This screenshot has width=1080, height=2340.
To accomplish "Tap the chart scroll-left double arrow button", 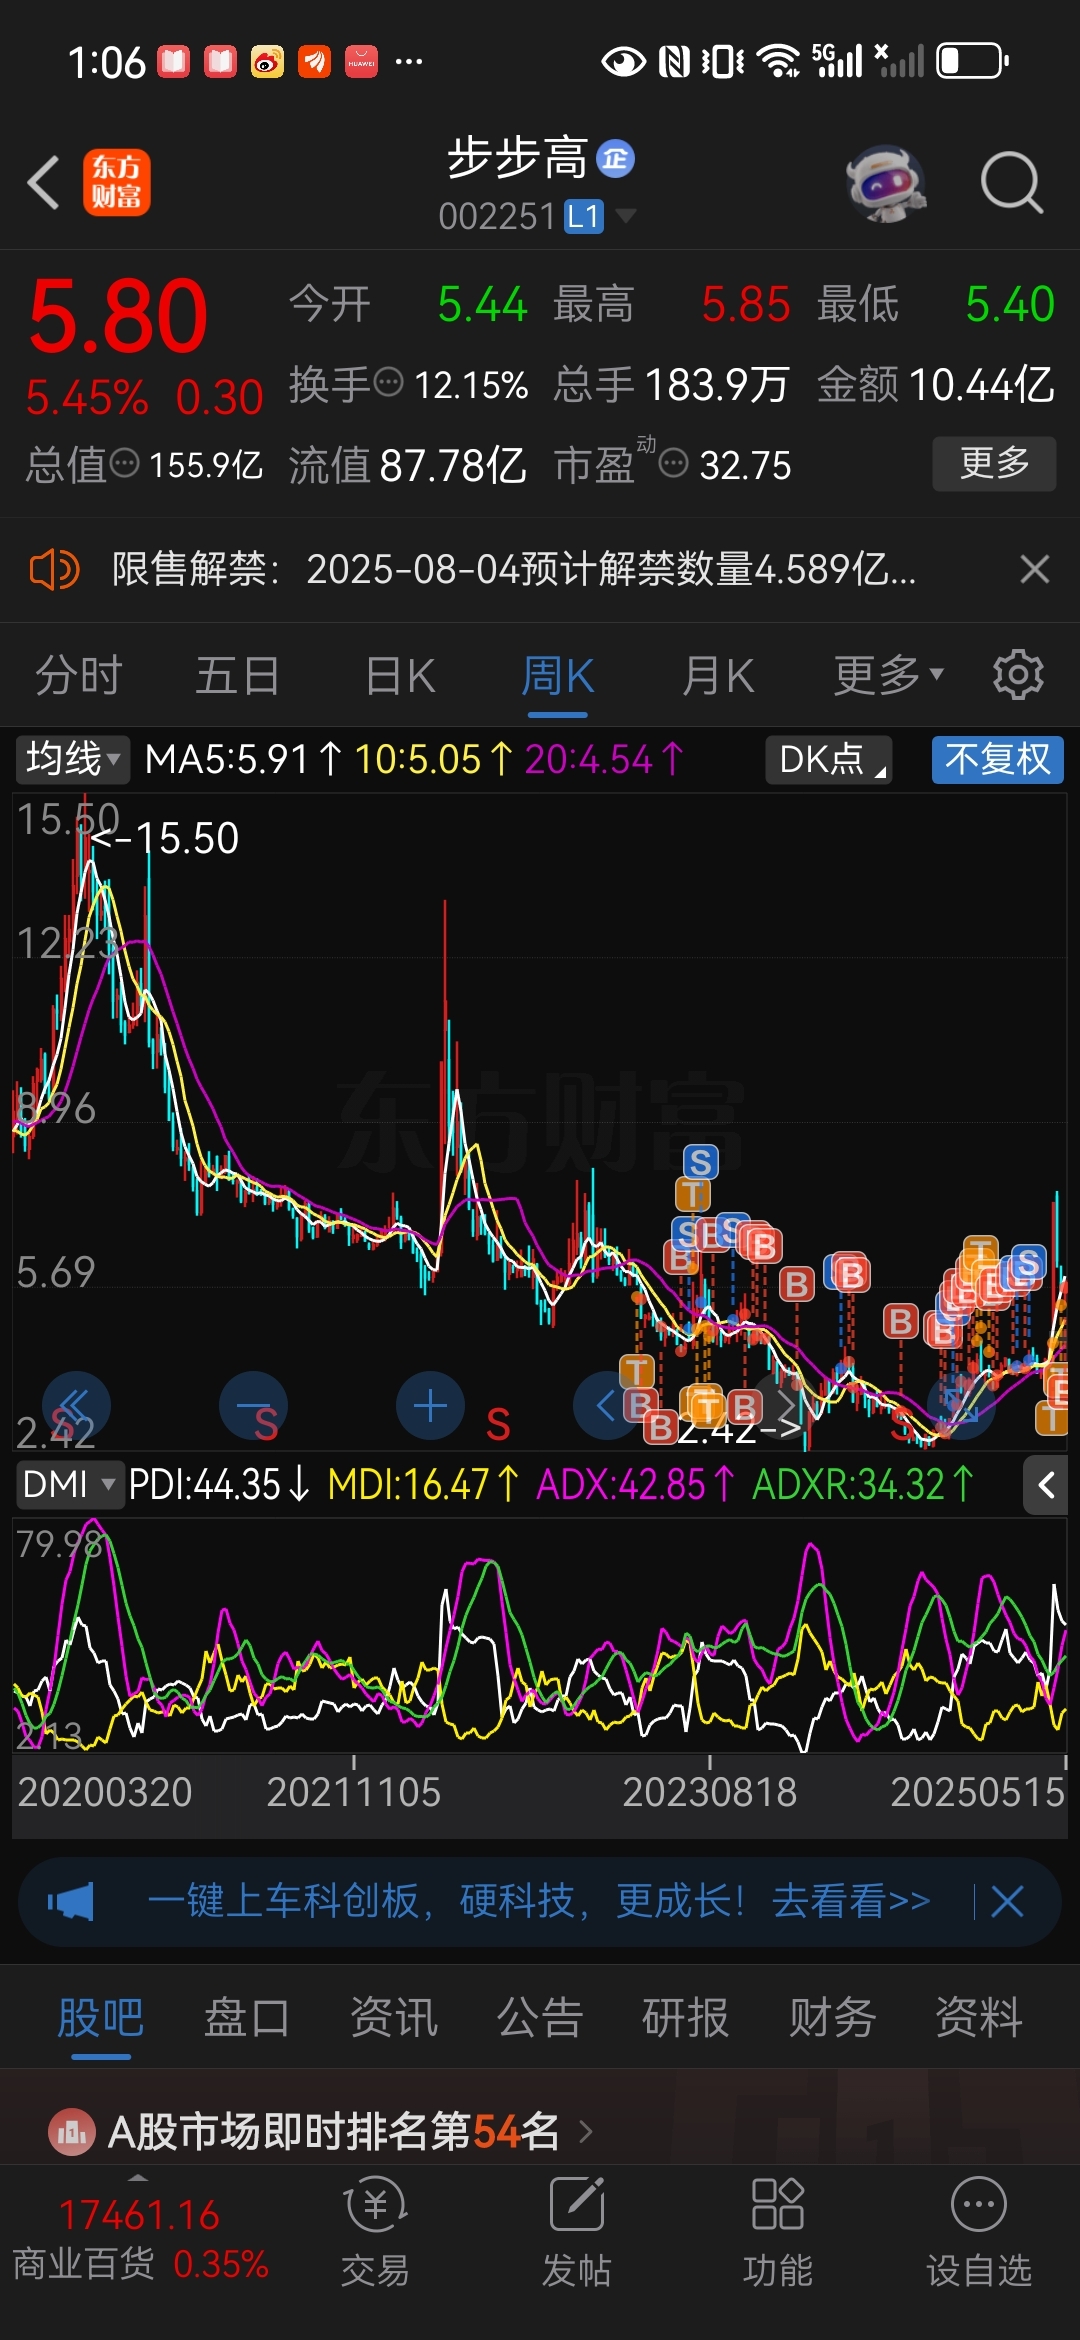I will click(76, 1405).
